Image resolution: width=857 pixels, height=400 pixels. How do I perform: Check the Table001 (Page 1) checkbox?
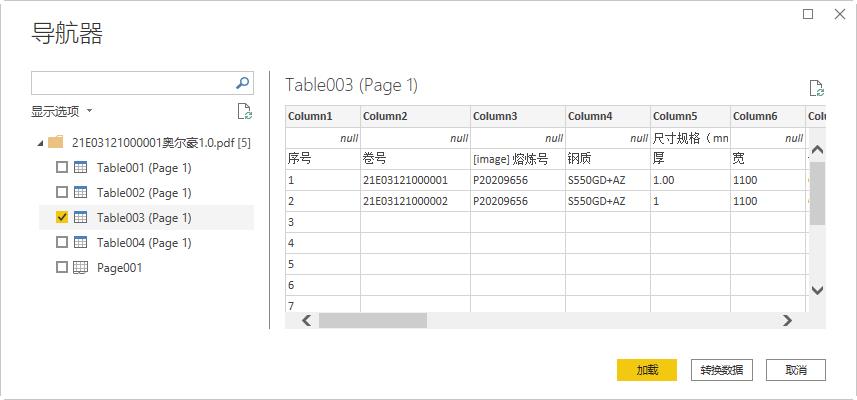click(62, 168)
